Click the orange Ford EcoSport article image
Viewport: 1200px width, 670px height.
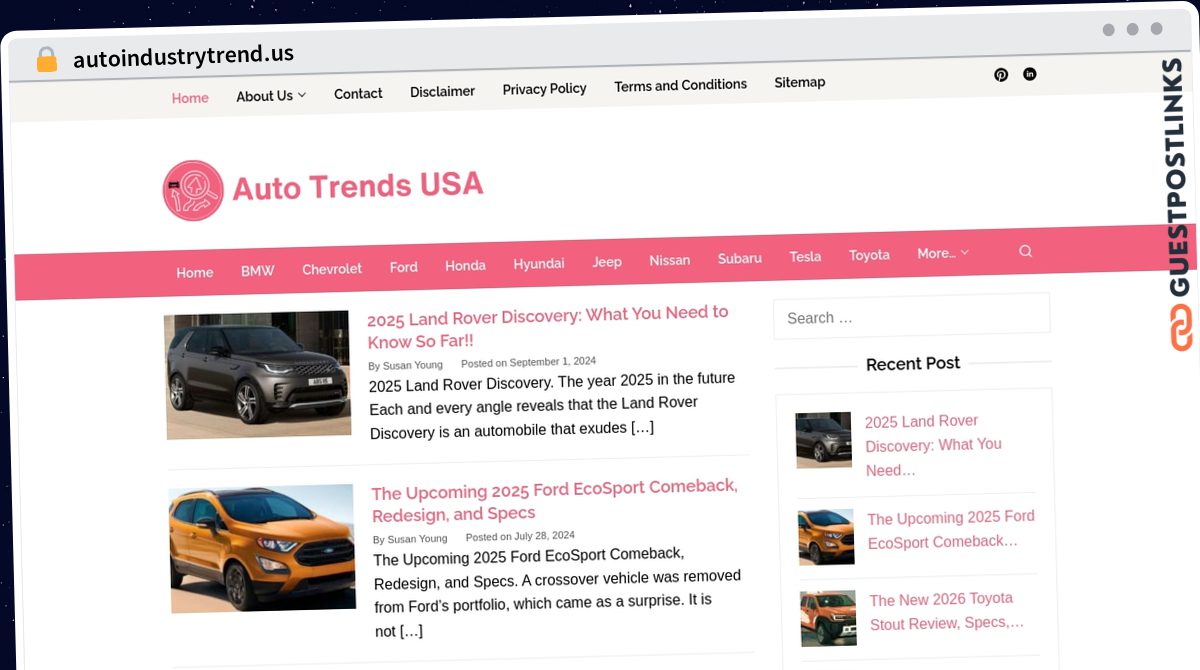click(x=262, y=549)
